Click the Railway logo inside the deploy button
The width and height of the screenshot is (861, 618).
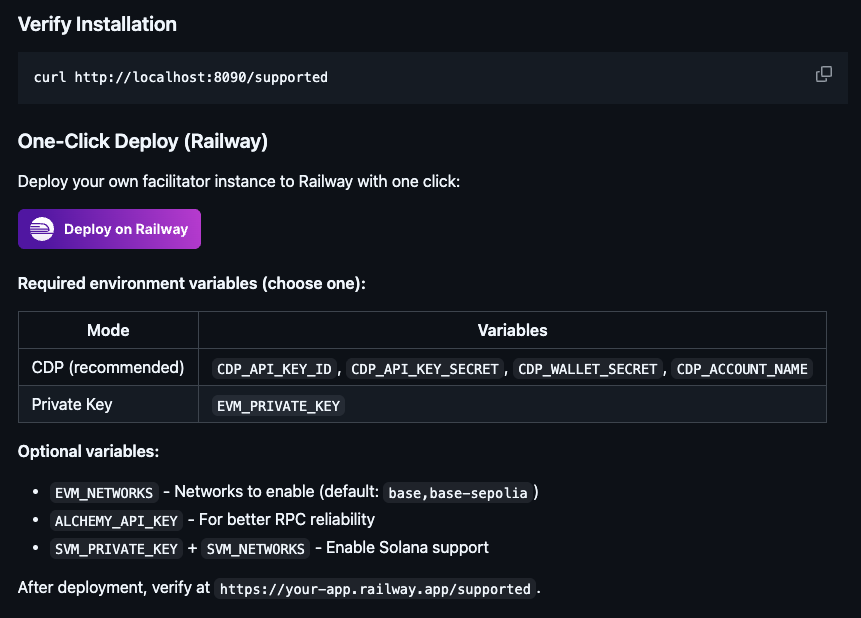click(40, 229)
